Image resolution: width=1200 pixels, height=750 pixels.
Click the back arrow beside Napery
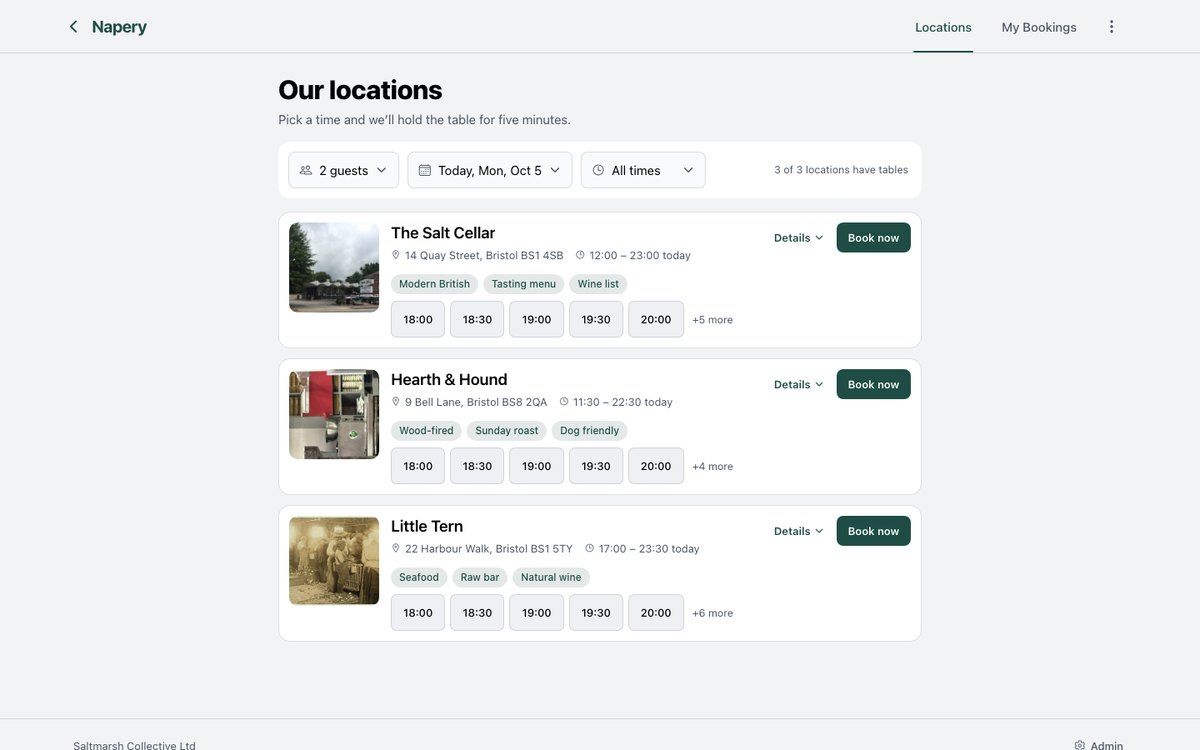click(73, 27)
